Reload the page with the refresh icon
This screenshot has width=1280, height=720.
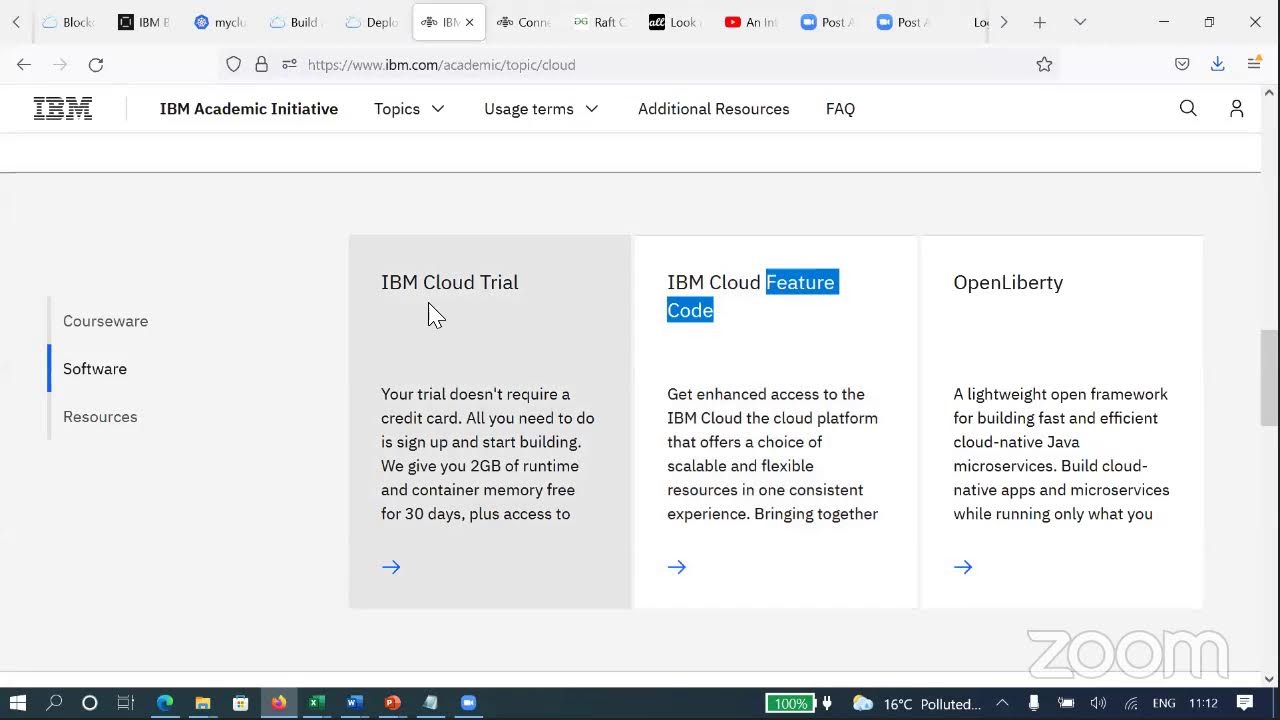click(96, 64)
